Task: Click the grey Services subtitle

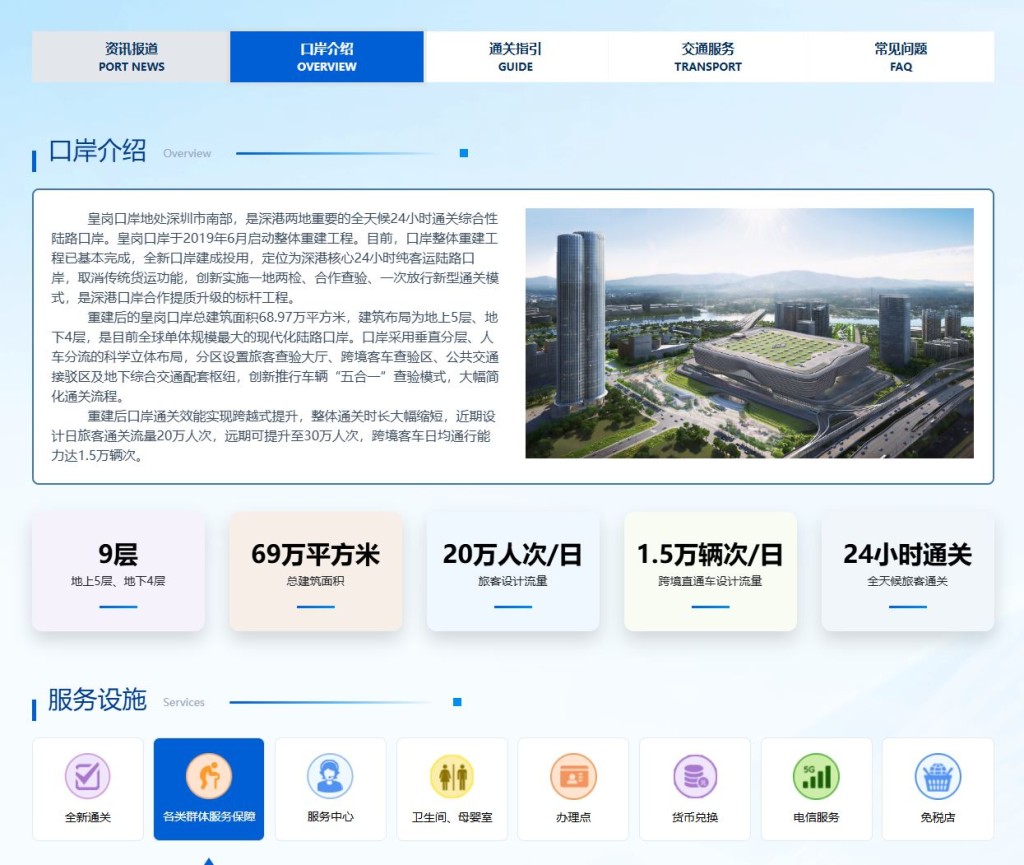Action: (x=184, y=702)
